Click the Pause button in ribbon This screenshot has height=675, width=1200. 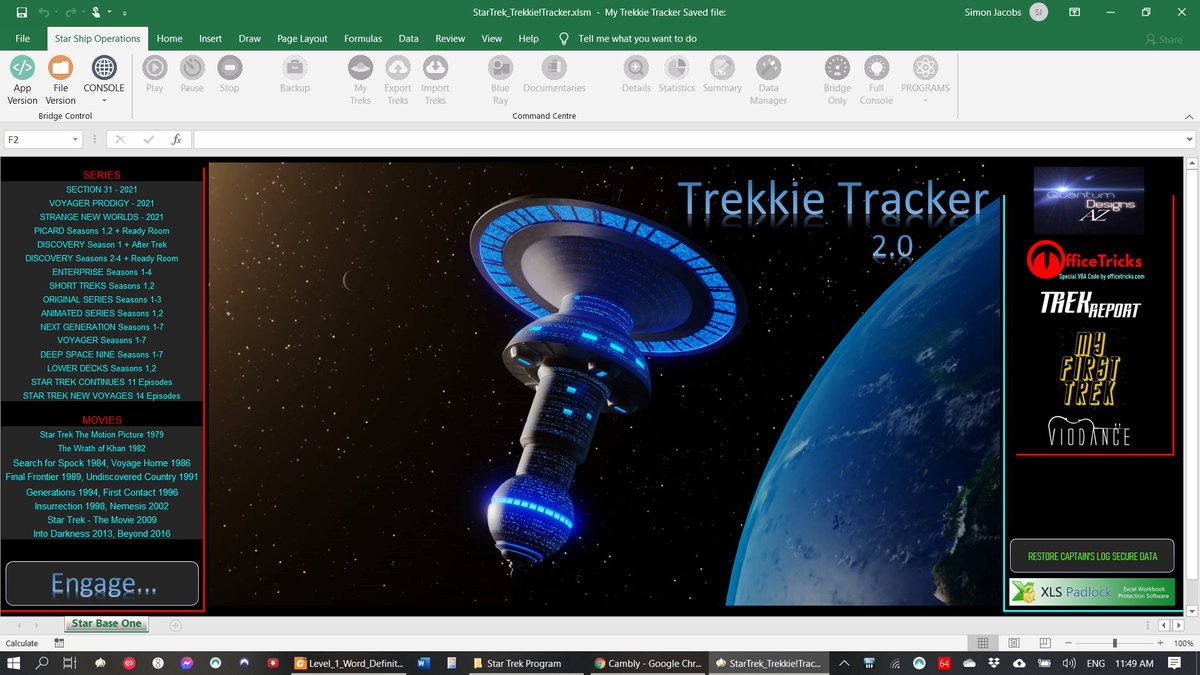[x=192, y=75]
